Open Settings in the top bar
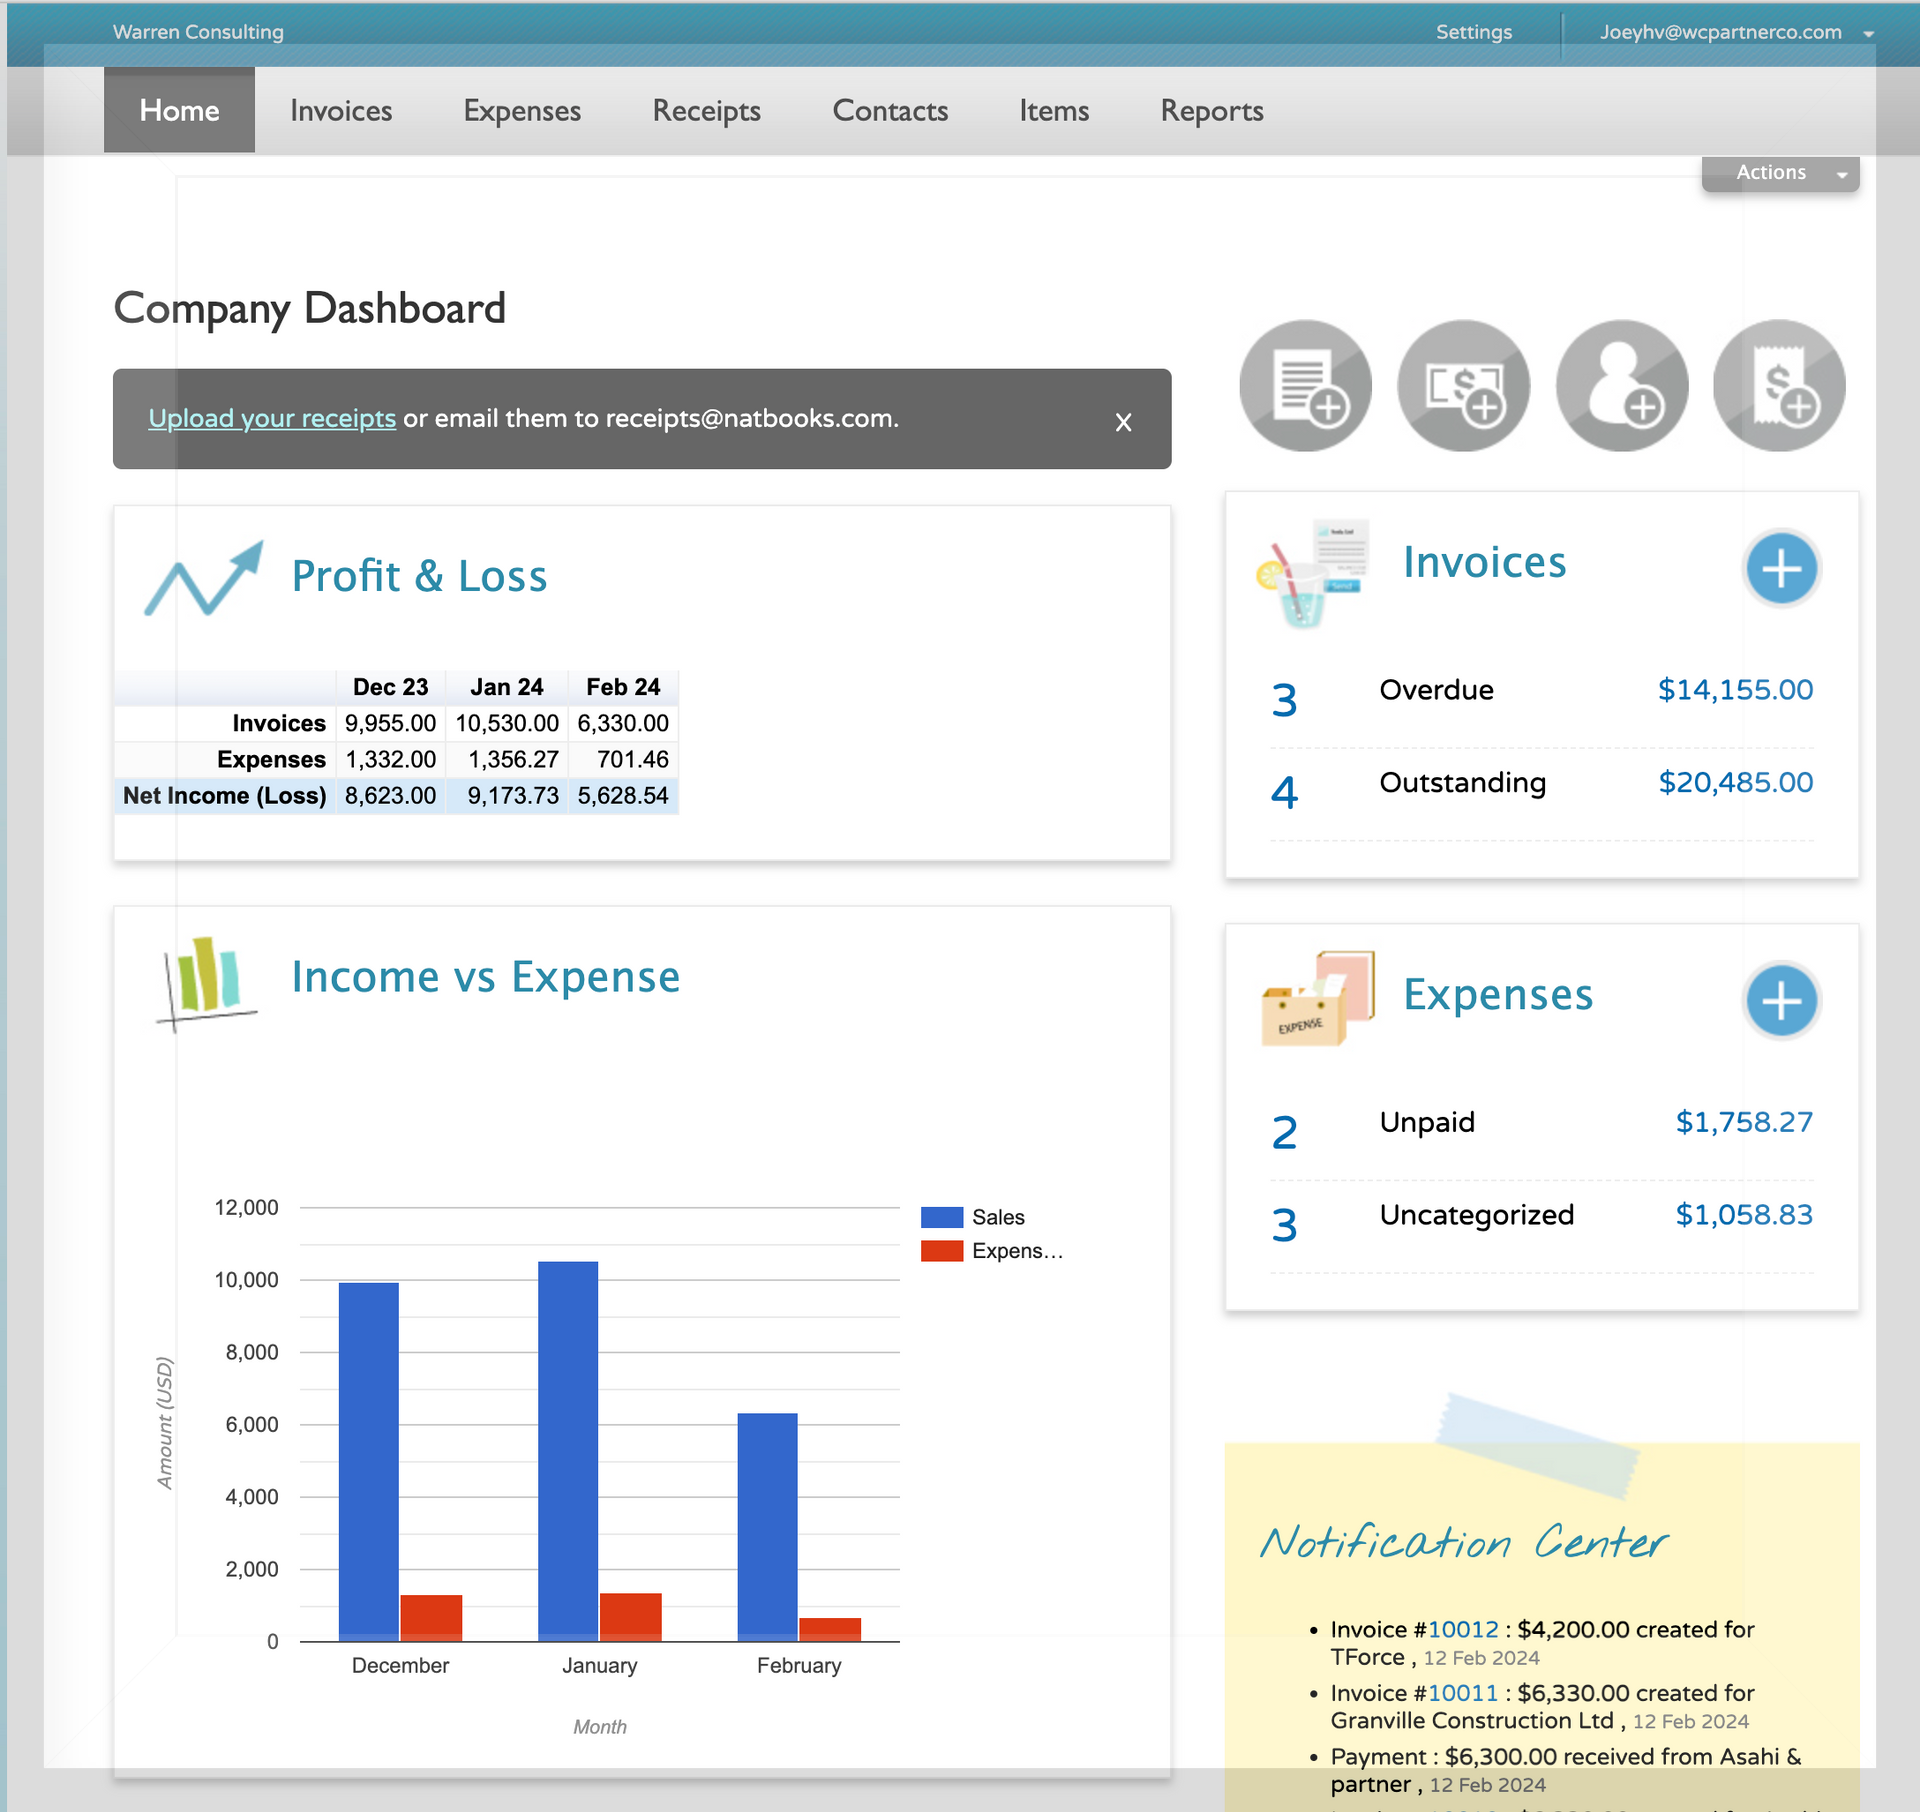 pos(1473,32)
